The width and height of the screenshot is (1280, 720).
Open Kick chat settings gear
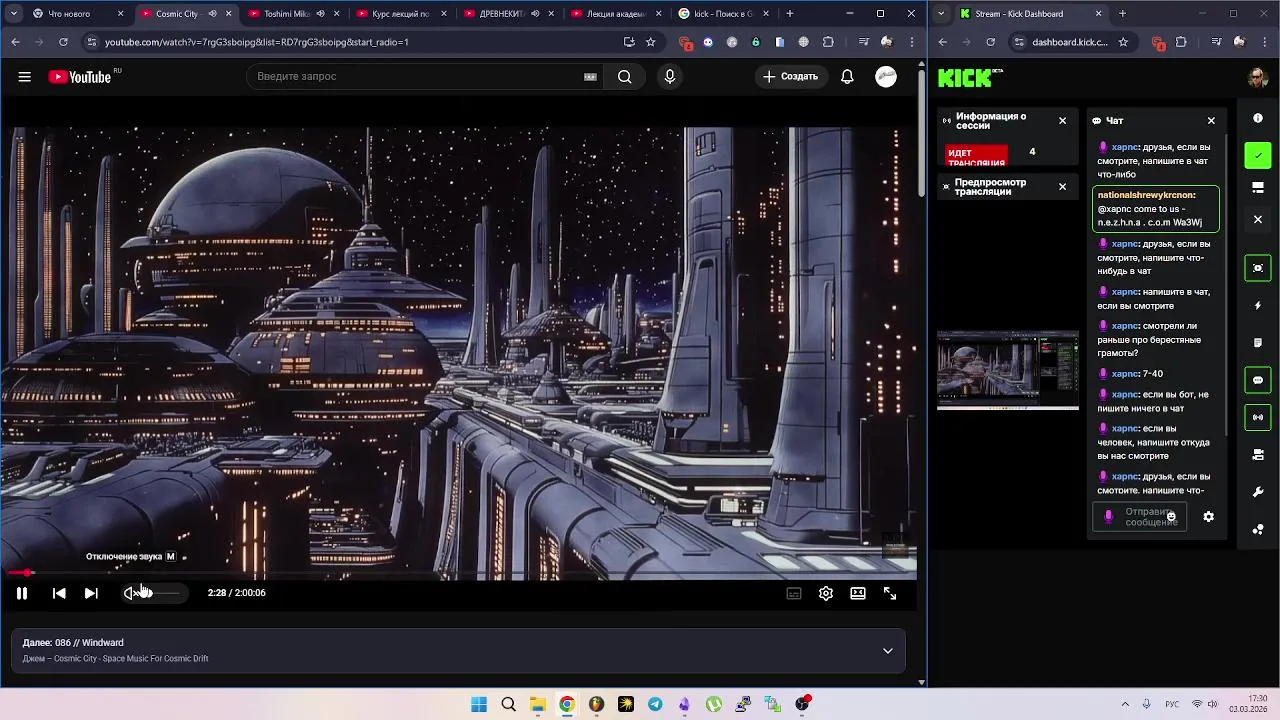coord(1208,517)
